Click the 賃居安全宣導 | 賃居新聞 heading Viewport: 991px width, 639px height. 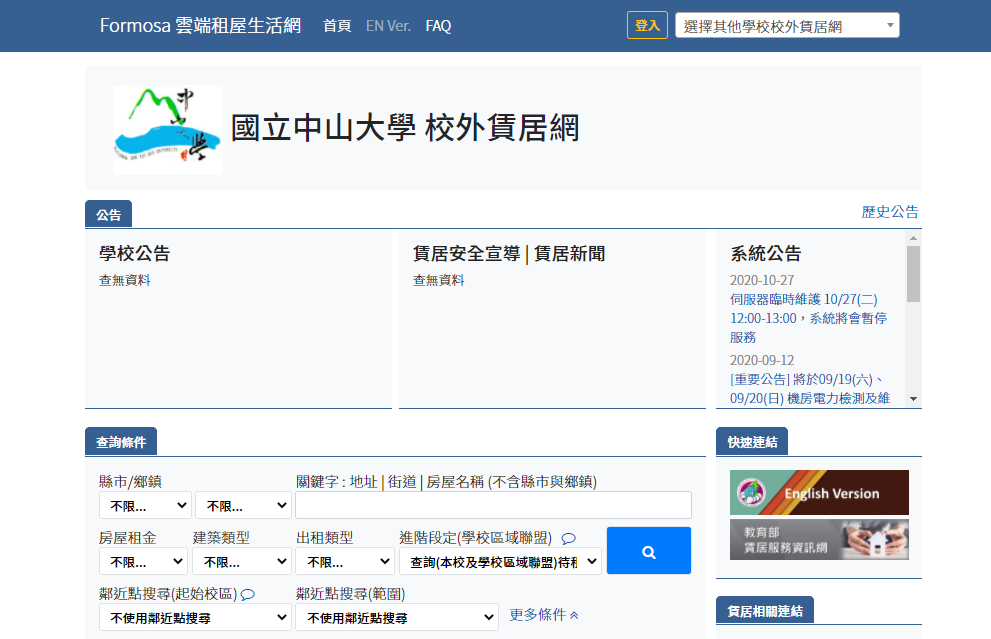click(x=509, y=253)
